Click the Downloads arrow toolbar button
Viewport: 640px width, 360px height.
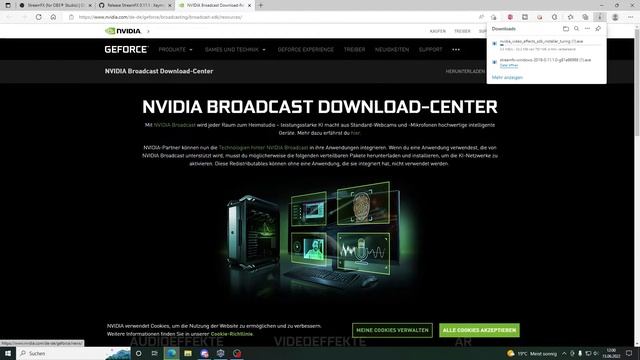point(600,17)
